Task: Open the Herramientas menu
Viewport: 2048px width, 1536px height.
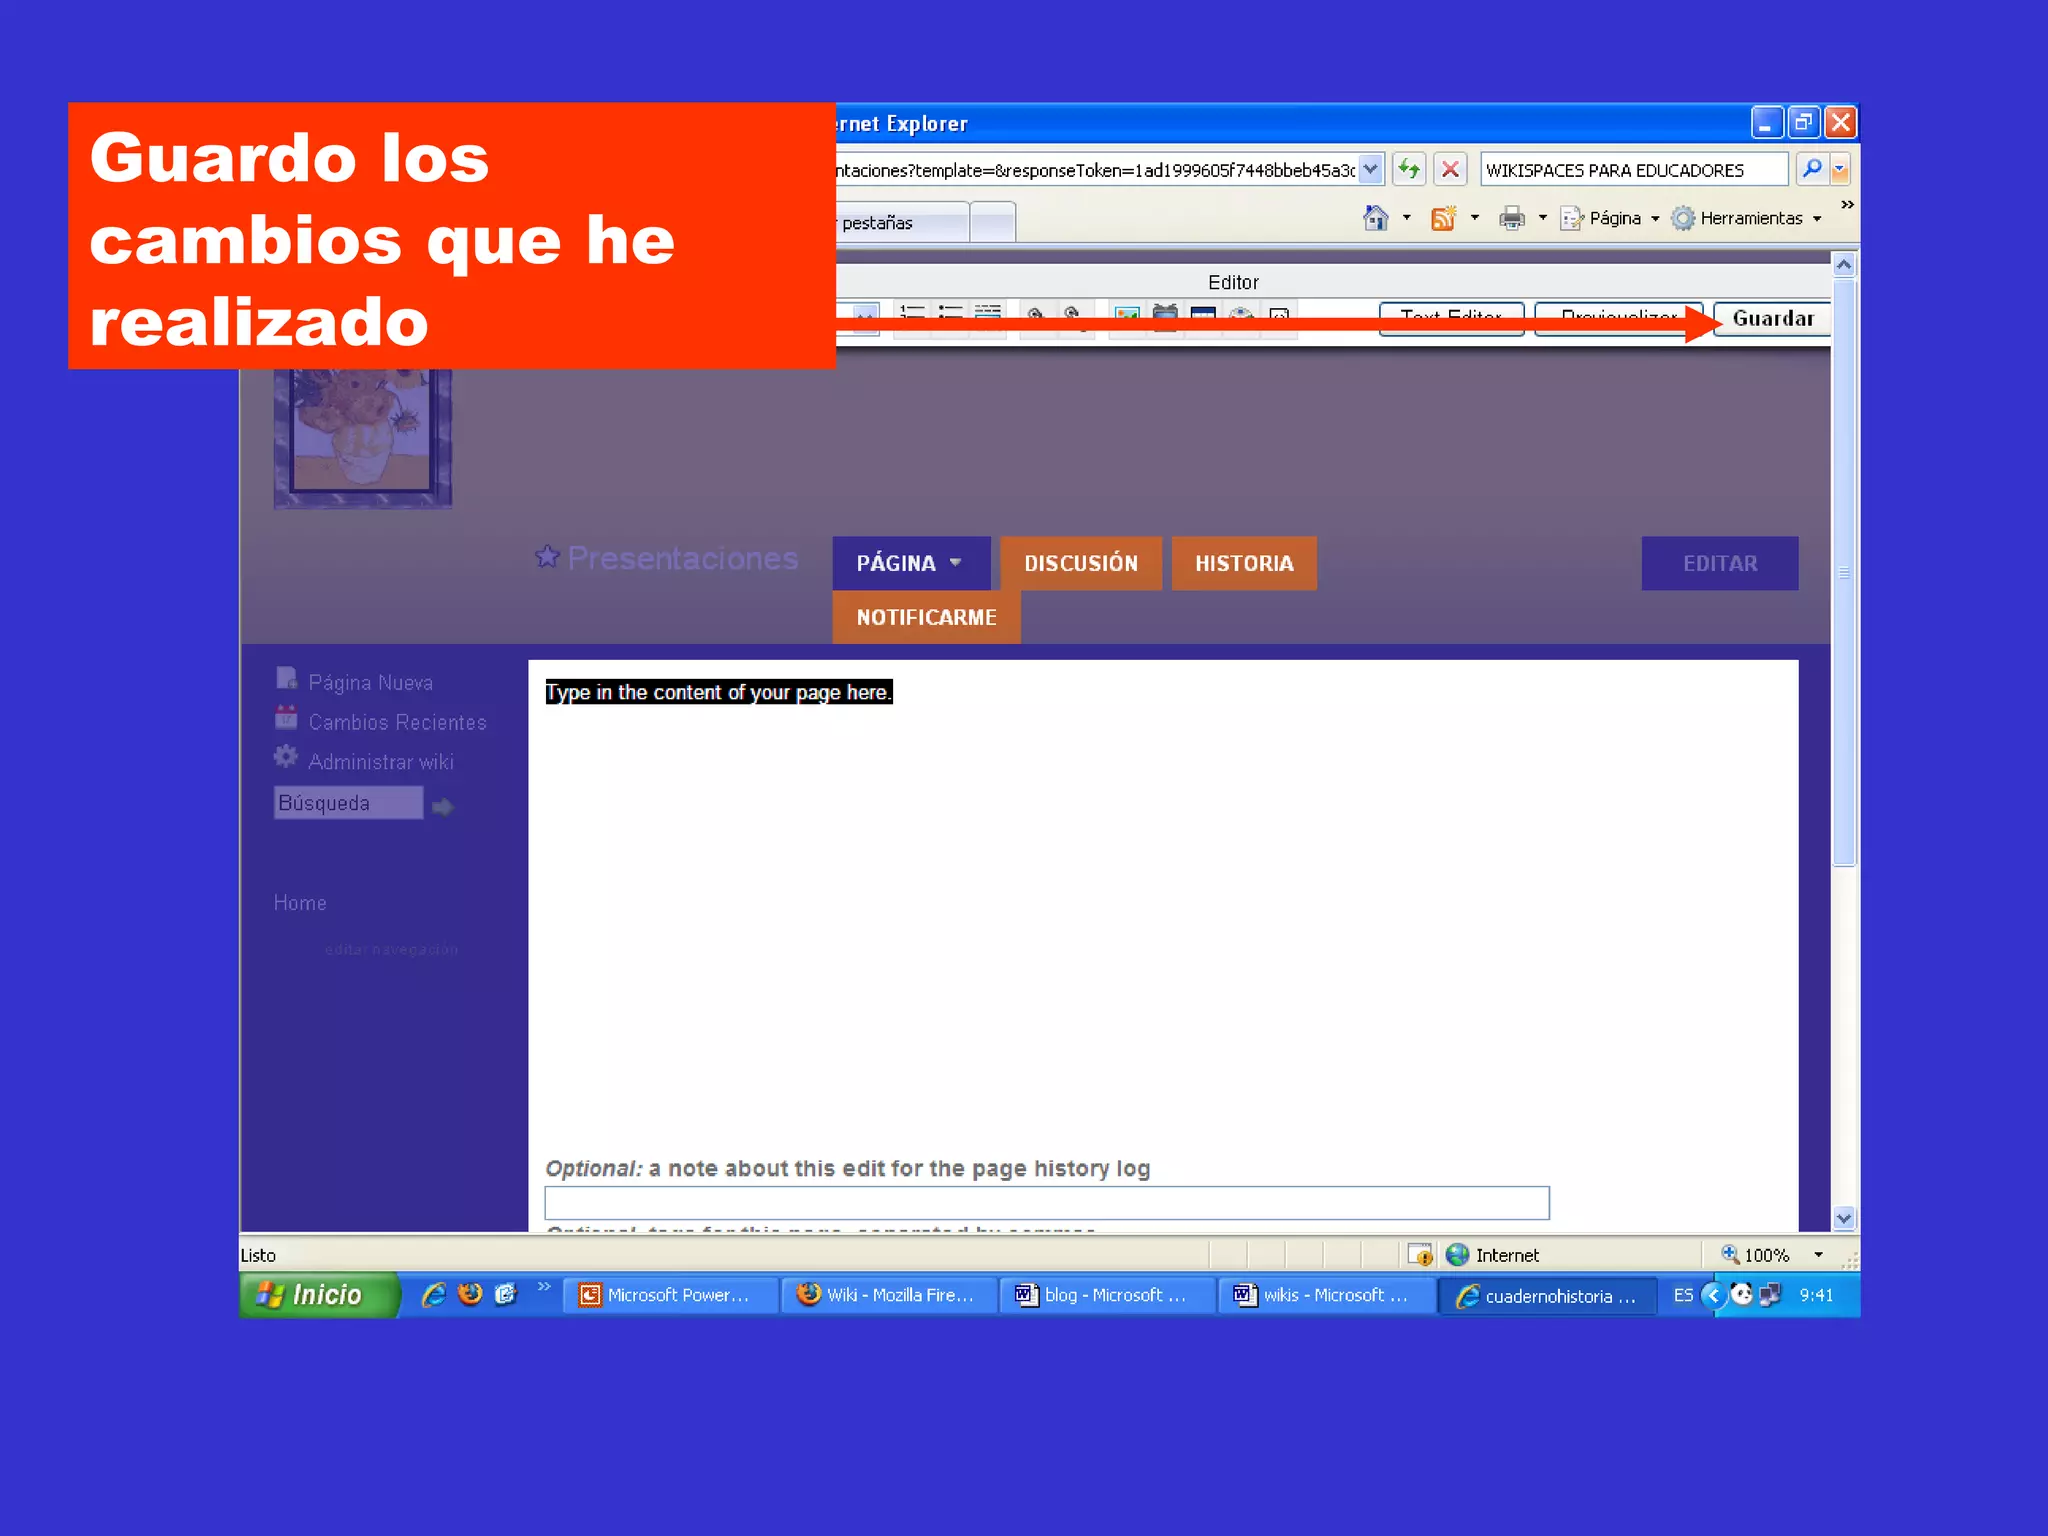Action: tap(1747, 218)
